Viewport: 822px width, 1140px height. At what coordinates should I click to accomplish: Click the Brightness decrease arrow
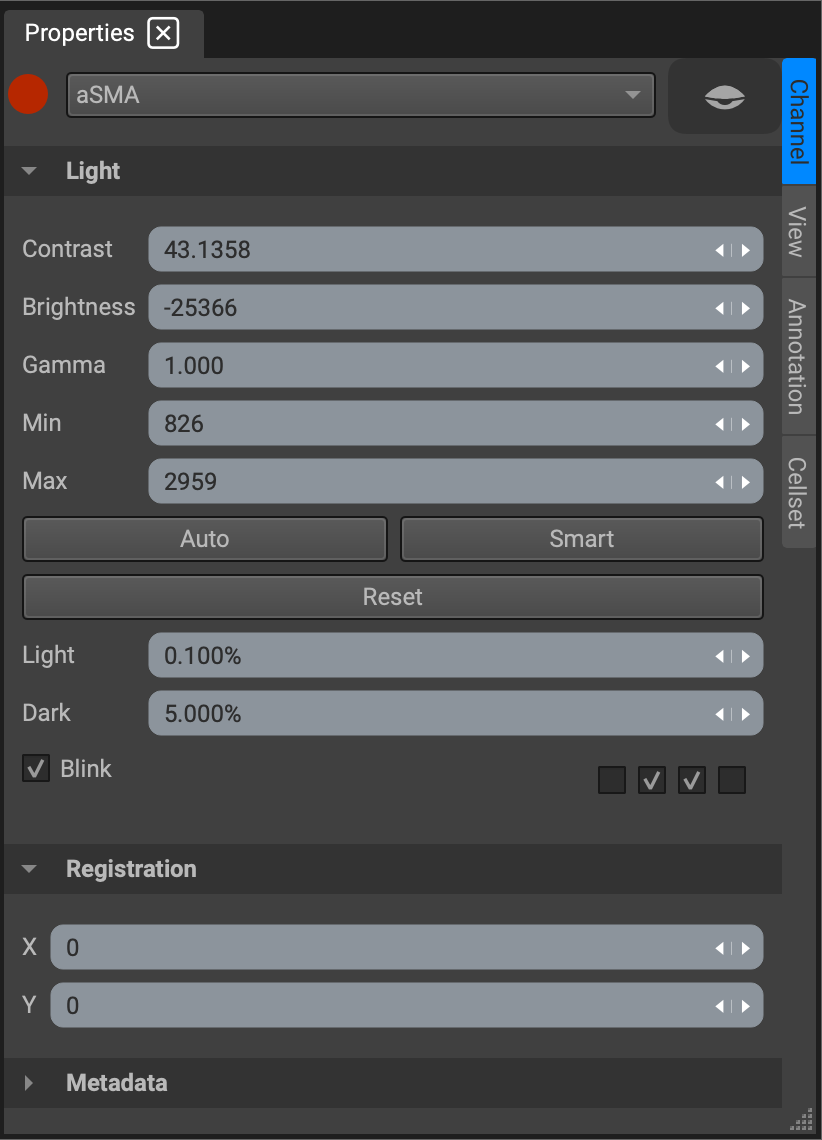point(720,308)
